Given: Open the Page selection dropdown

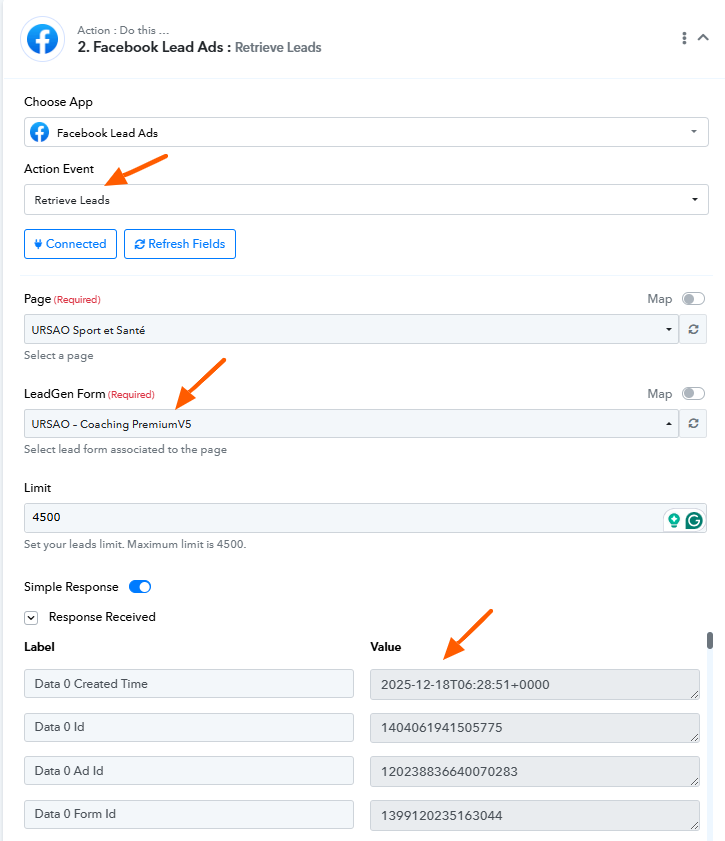Looking at the screenshot, I should pos(351,330).
